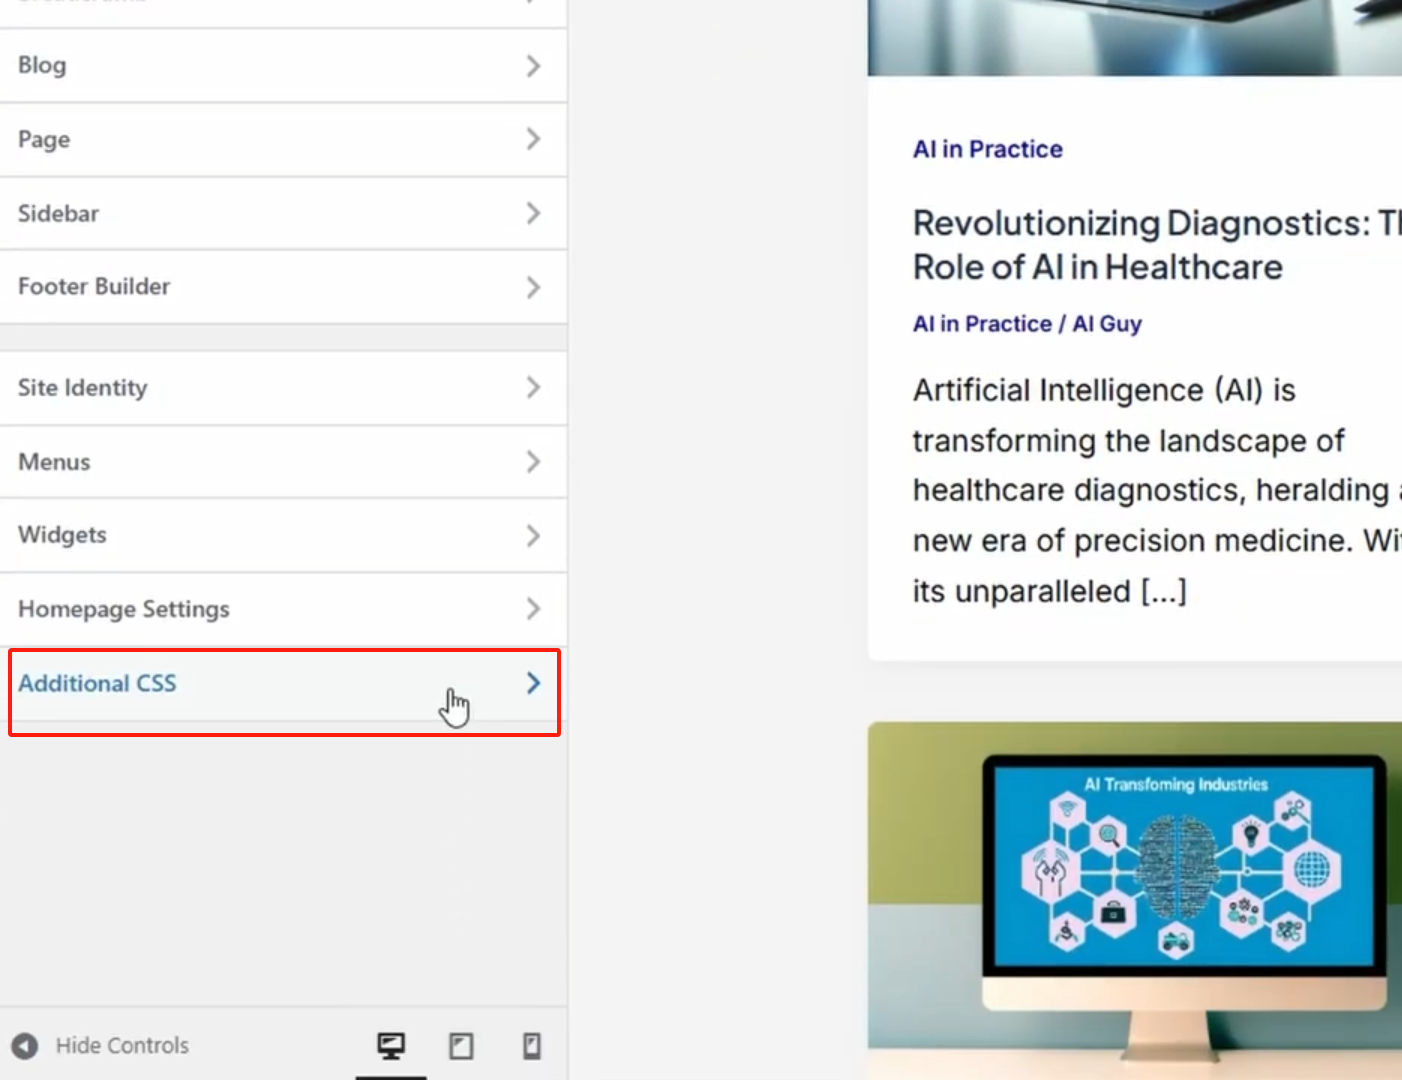Open the AI in Practice category link above the title
1402x1080 pixels.
pyautogui.click(x=987, y=149)
